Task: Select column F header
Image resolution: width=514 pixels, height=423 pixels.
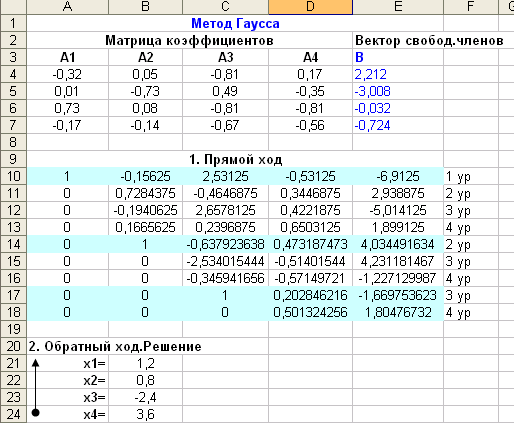Action: pyautogui.click(x=471, y=7)
